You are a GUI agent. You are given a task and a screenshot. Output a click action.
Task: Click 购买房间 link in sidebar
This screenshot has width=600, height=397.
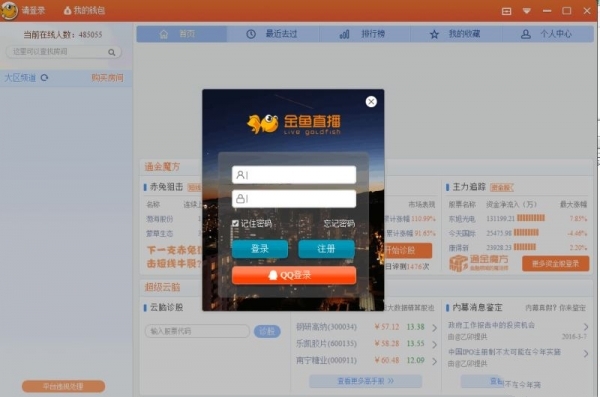point(108,78)
